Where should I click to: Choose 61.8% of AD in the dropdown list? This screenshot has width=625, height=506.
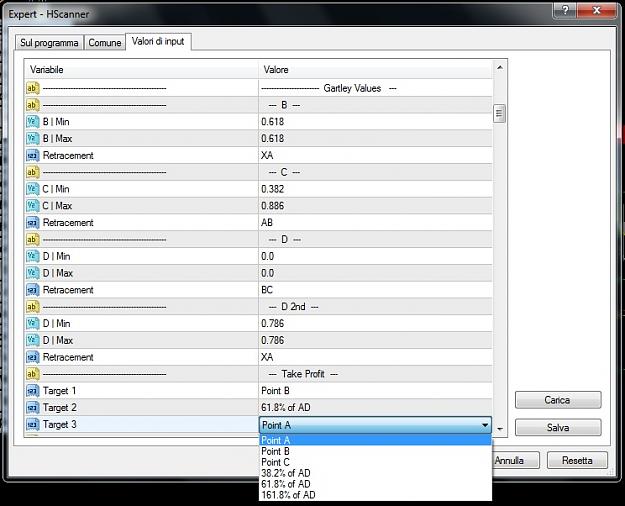click(x=375, y=484)
